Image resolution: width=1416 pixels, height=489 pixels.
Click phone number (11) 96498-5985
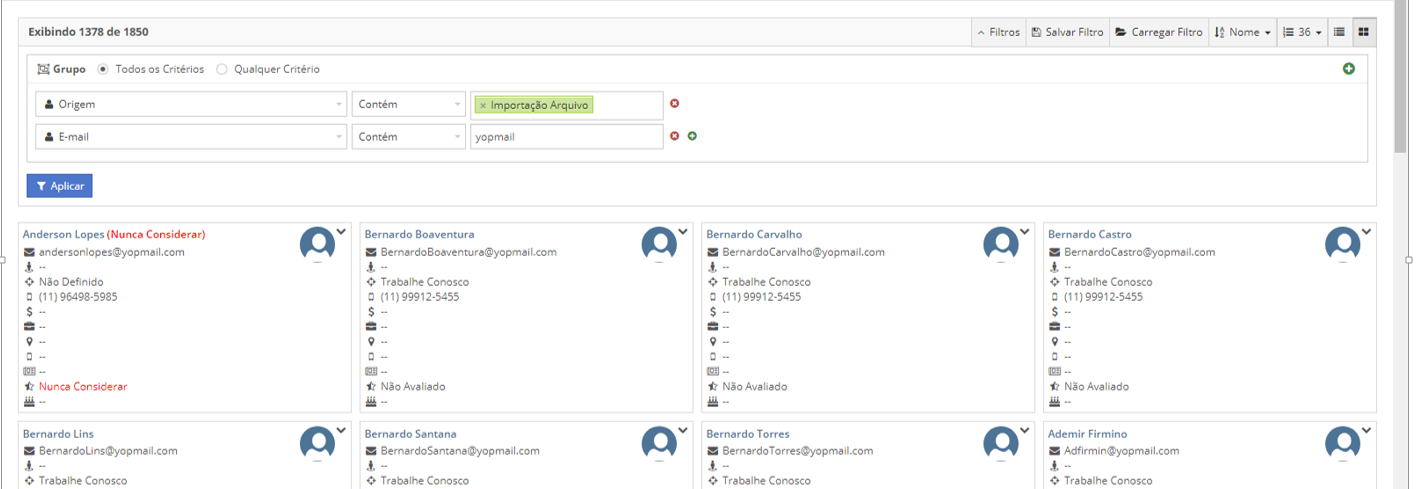[78, 297]
